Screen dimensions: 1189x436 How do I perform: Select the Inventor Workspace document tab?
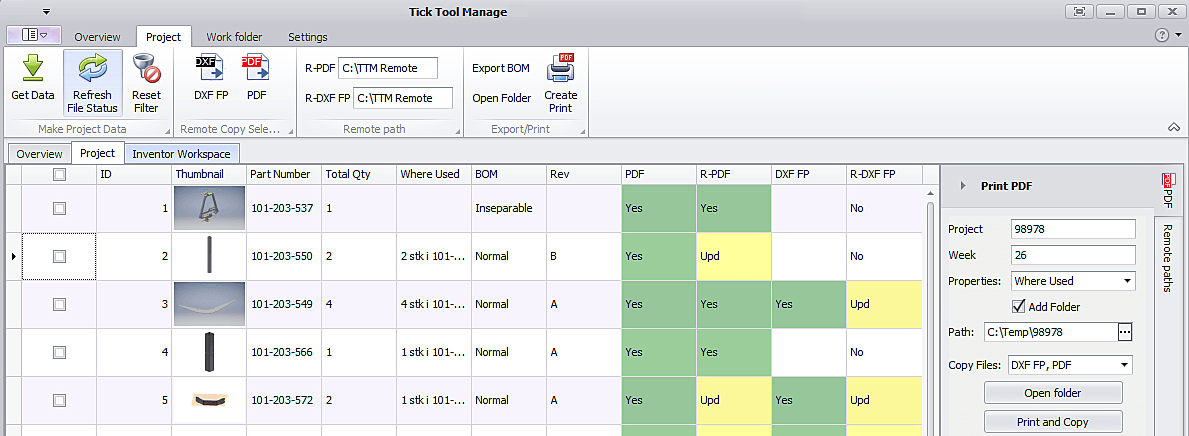(181, 154)
